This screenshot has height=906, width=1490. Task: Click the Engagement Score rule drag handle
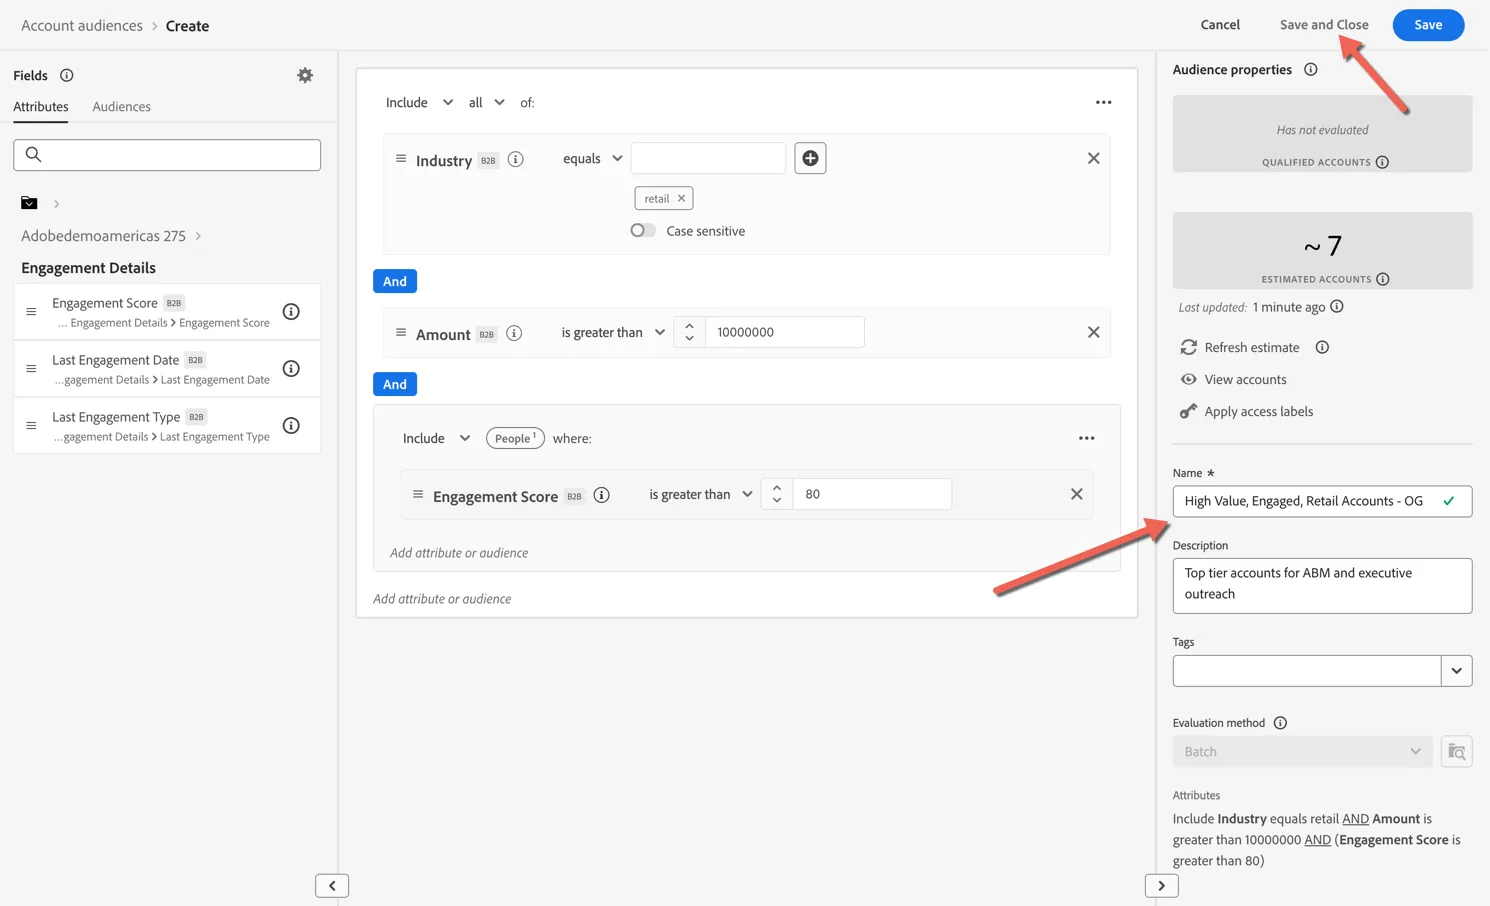click(x=418, y=495)
